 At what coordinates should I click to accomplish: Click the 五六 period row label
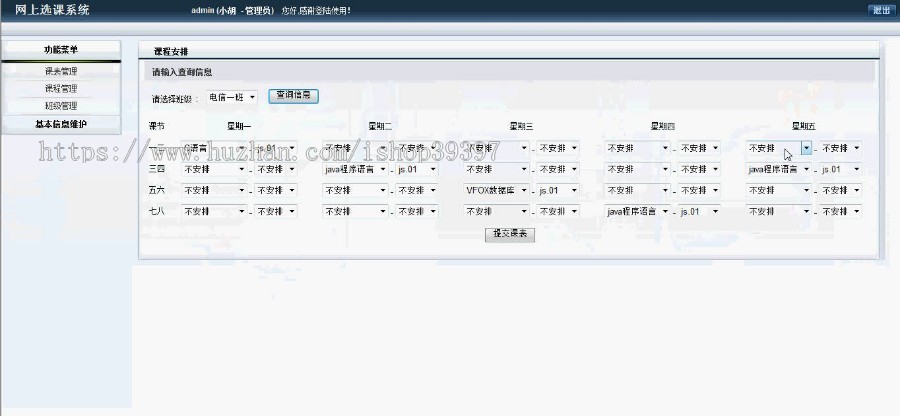tap(157, 190)
